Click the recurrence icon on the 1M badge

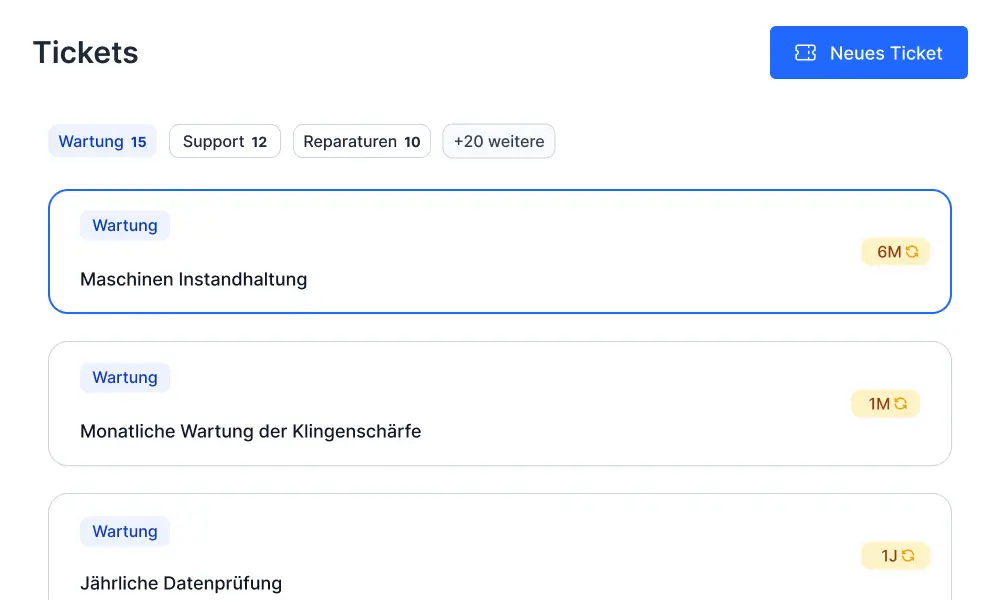coord(901,404)
